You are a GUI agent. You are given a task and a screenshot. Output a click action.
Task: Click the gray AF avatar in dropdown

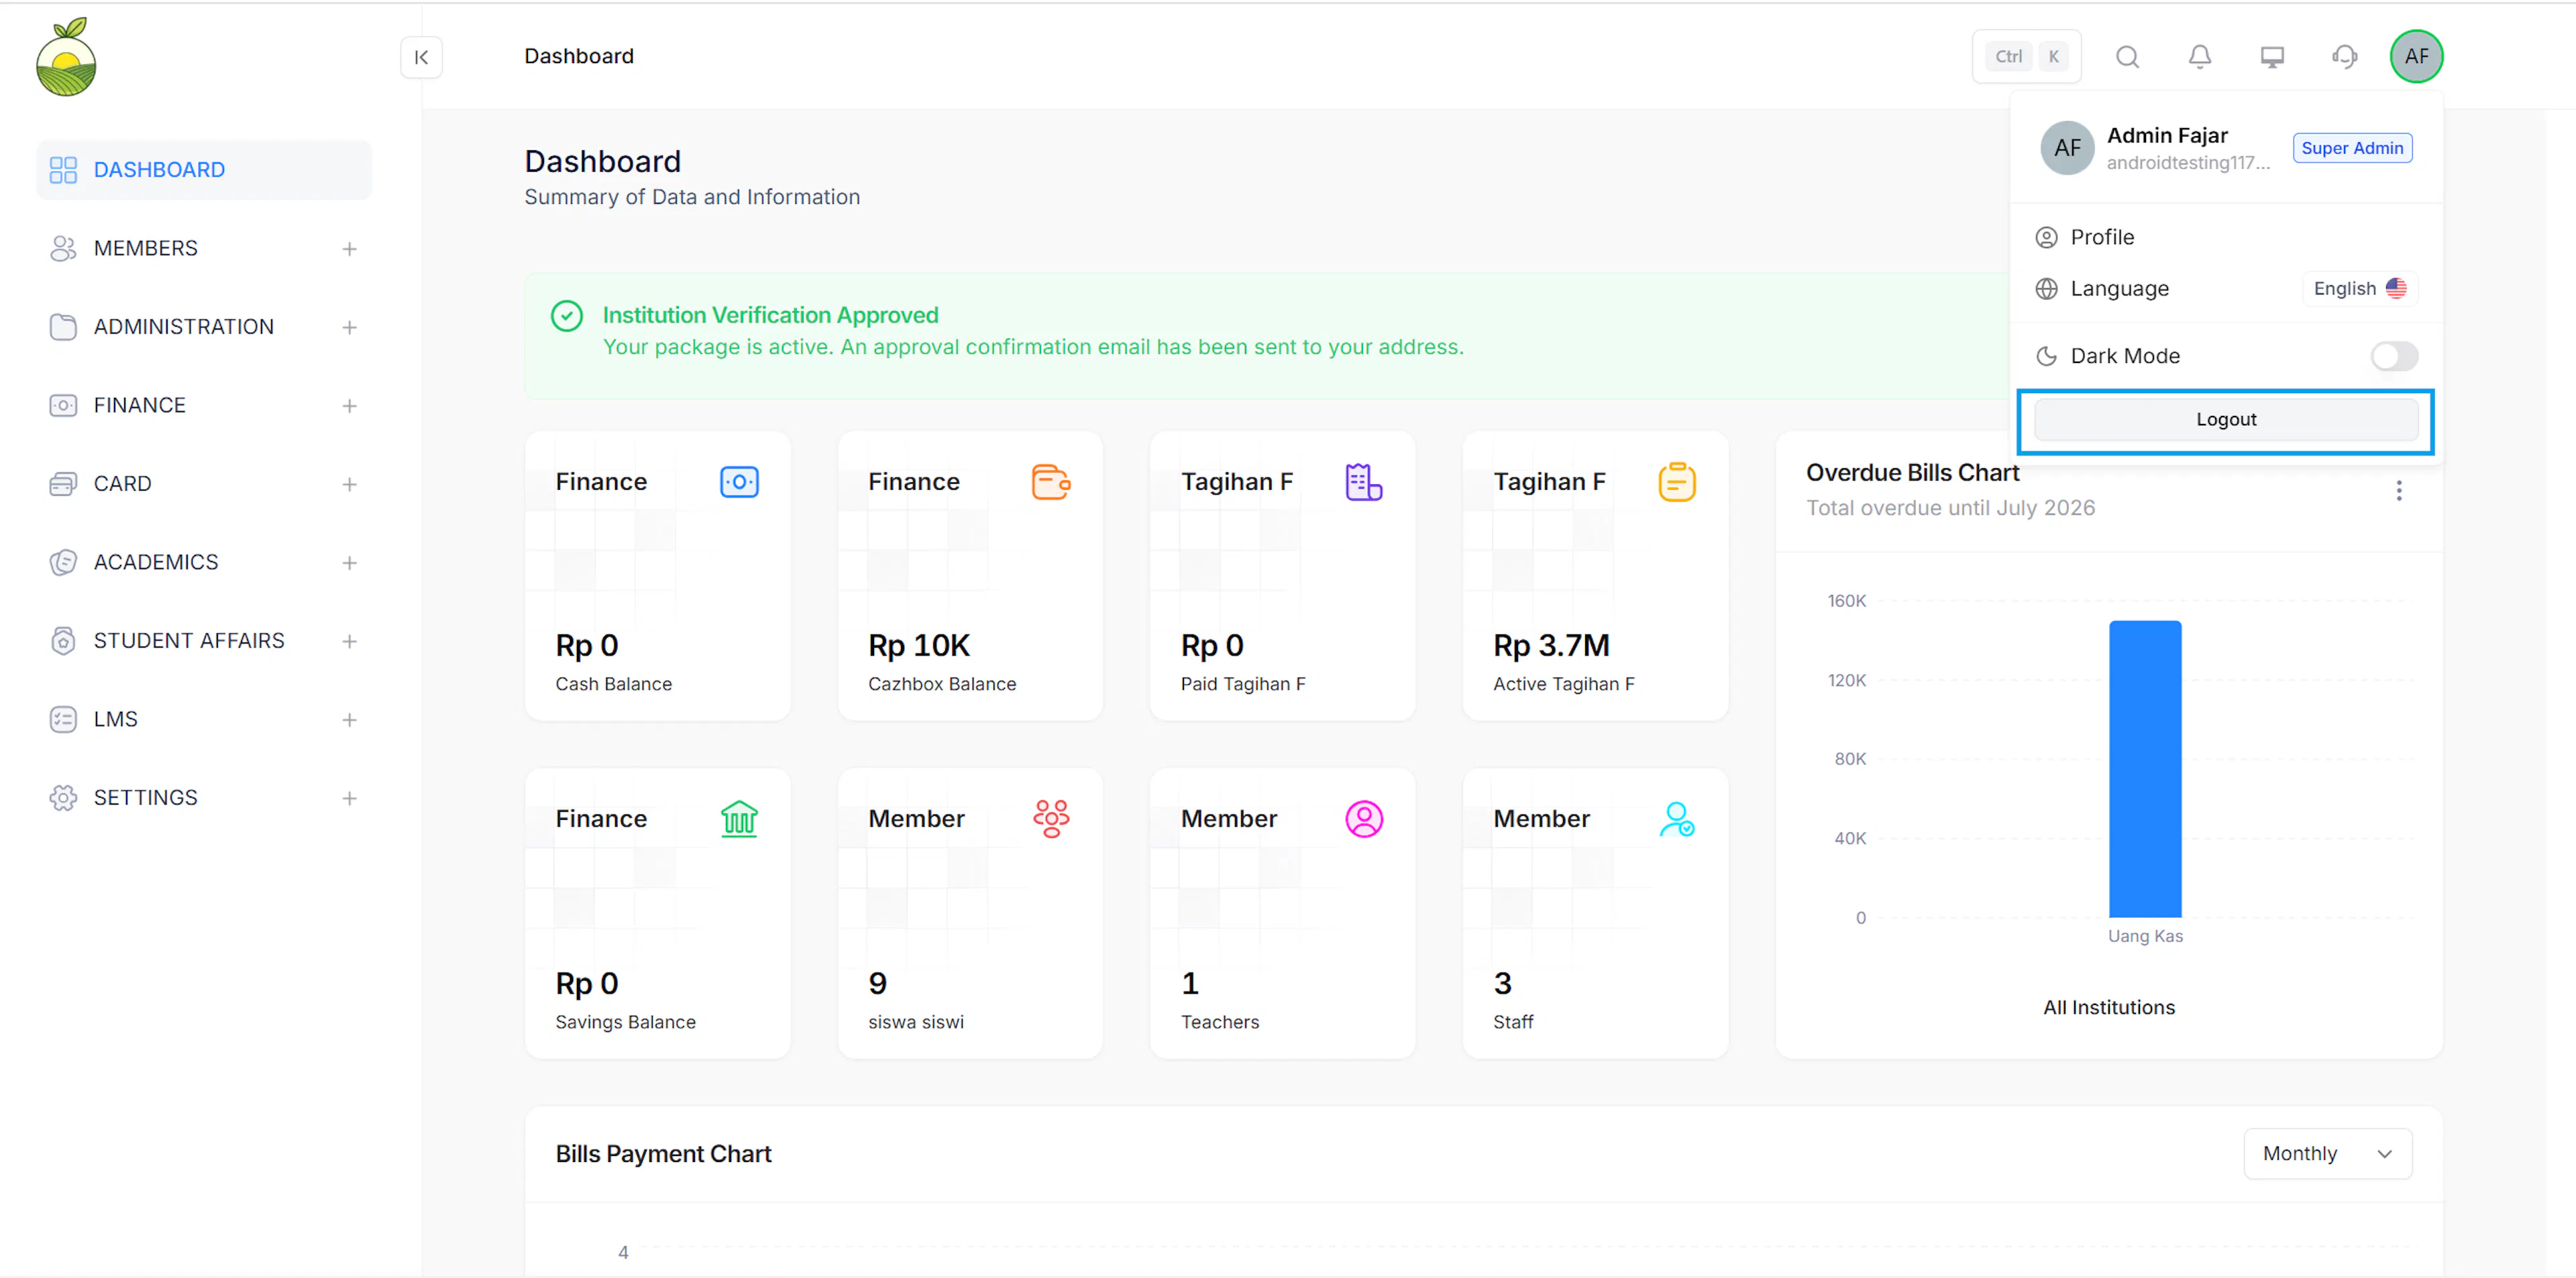(2067, 148)
